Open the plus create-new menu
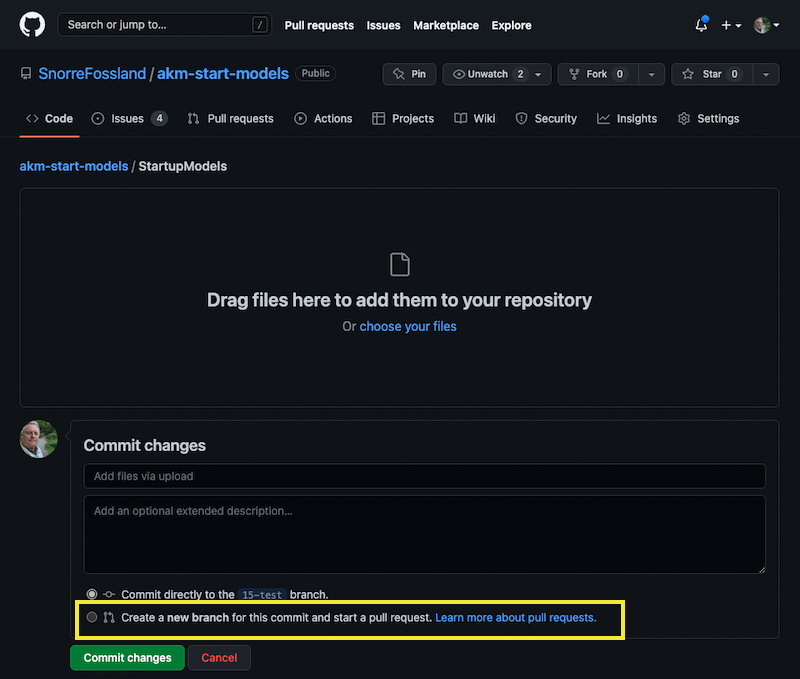The height and width of the screenshot is (679, 800). [x=731, y=25]
